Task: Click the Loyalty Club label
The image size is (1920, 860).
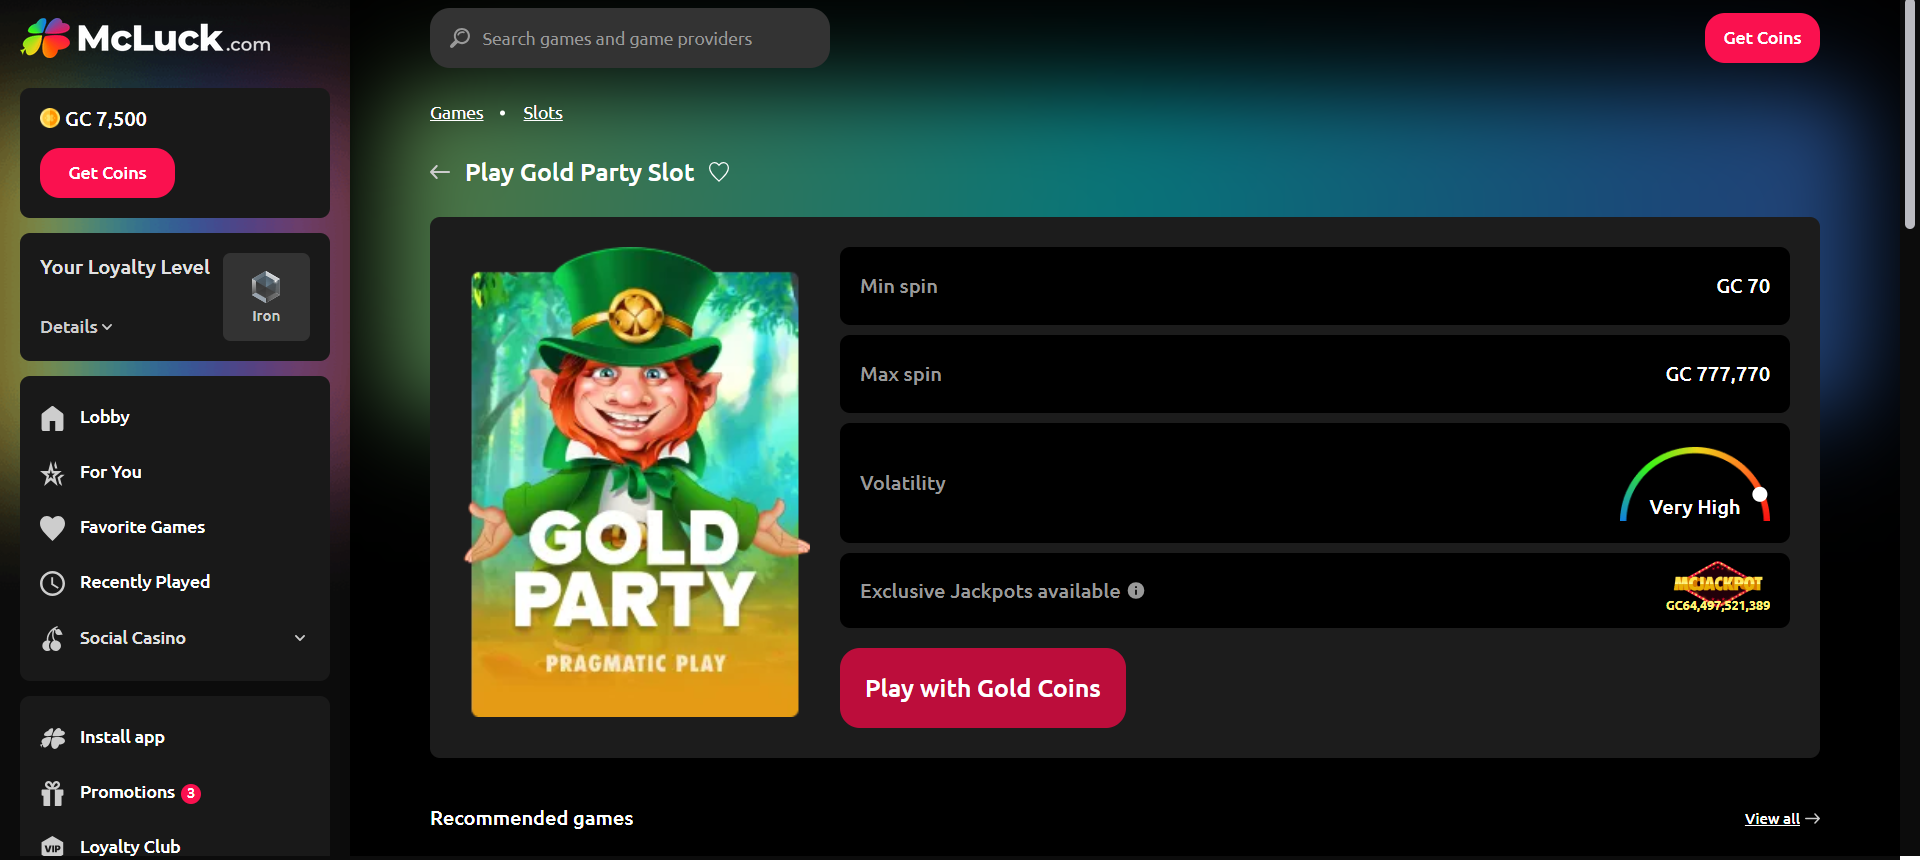Action: click(130, 847)
